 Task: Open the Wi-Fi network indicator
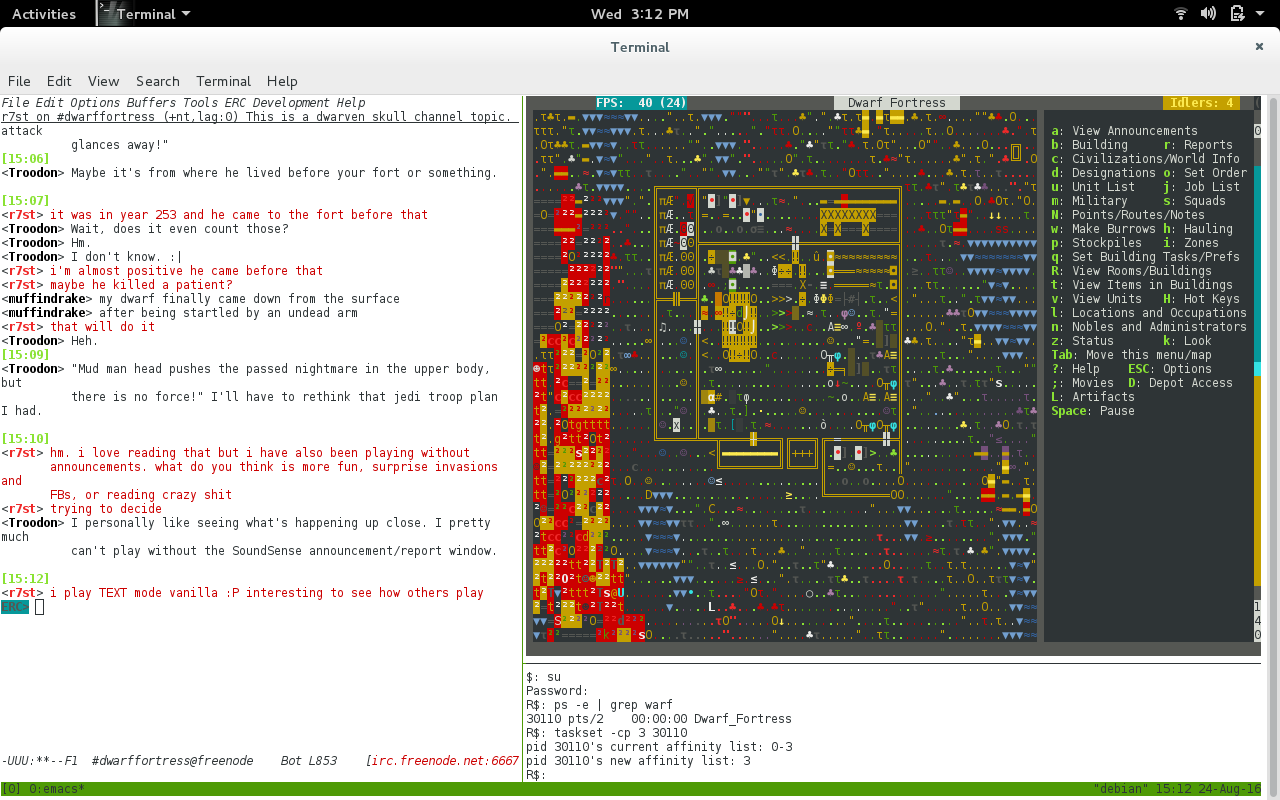pyautogui.click(x=1180, y=14)
